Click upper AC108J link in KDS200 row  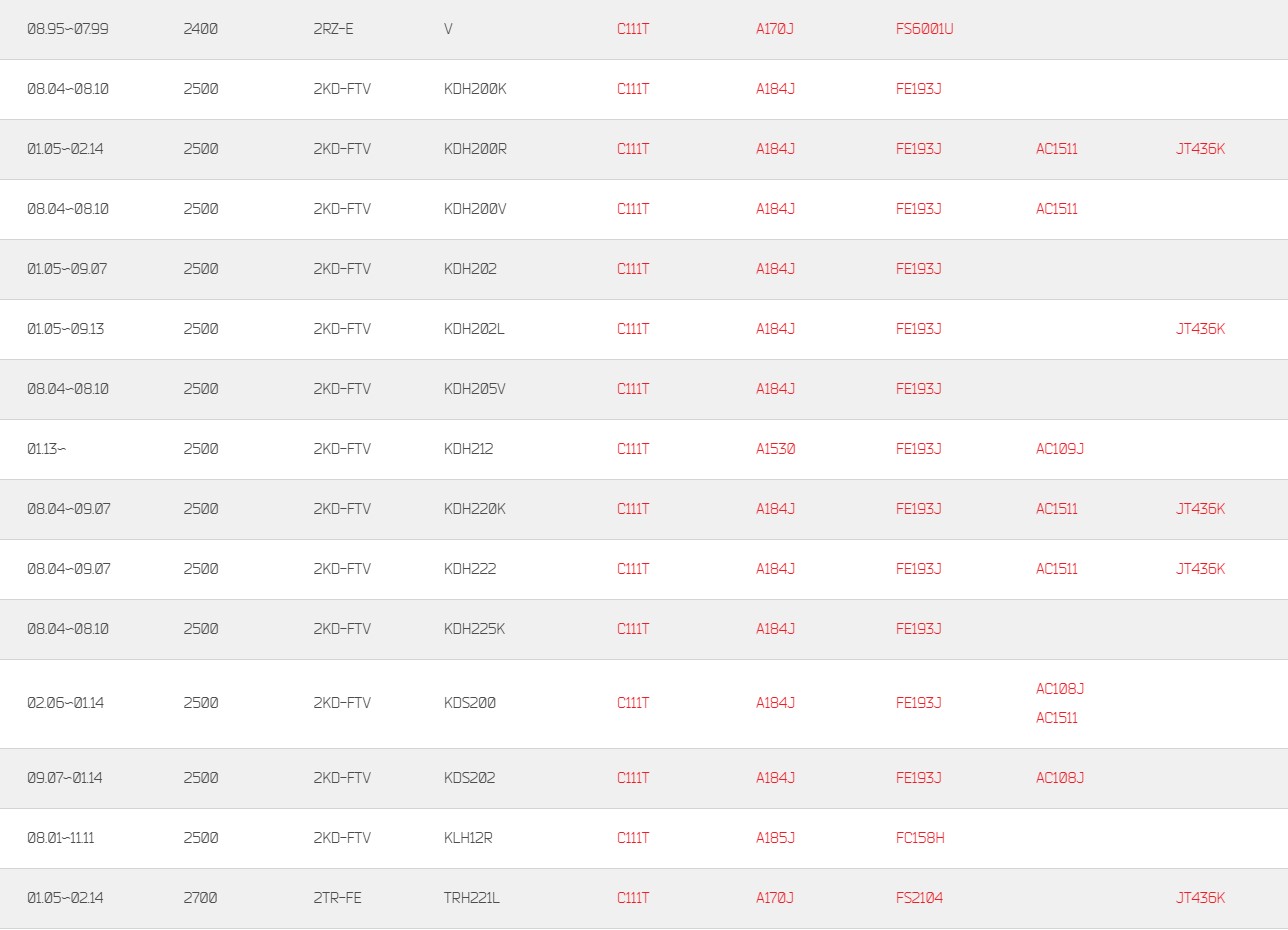point(1060,689)
